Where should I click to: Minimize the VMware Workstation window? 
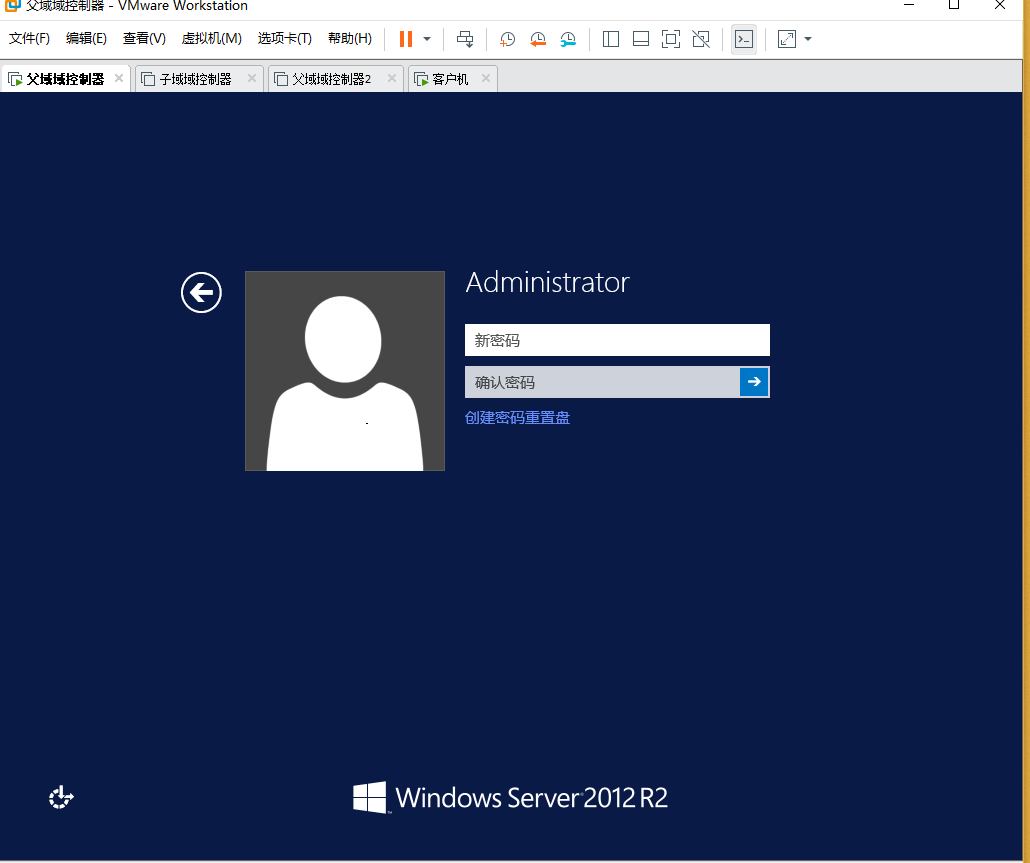coord(909,5)
